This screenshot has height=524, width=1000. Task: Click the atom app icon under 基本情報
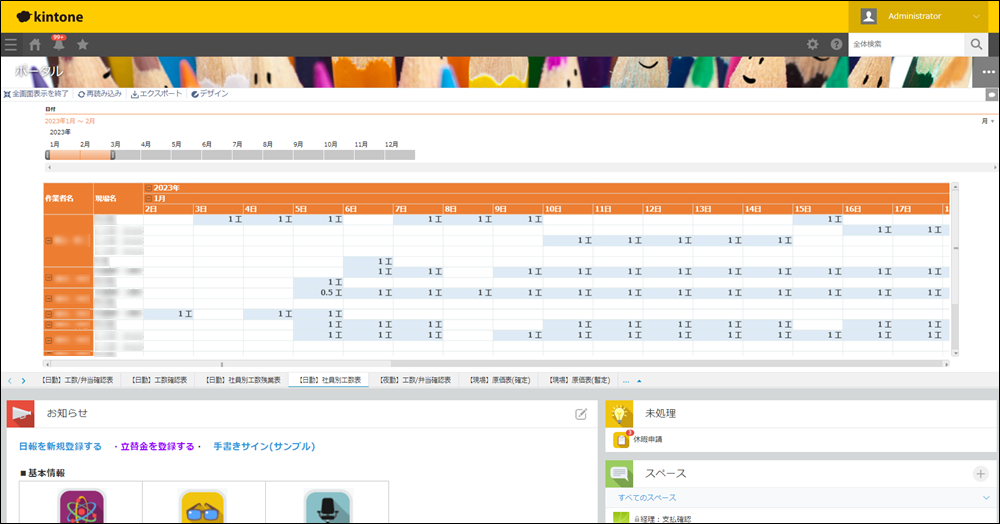[x=82, y=507]
